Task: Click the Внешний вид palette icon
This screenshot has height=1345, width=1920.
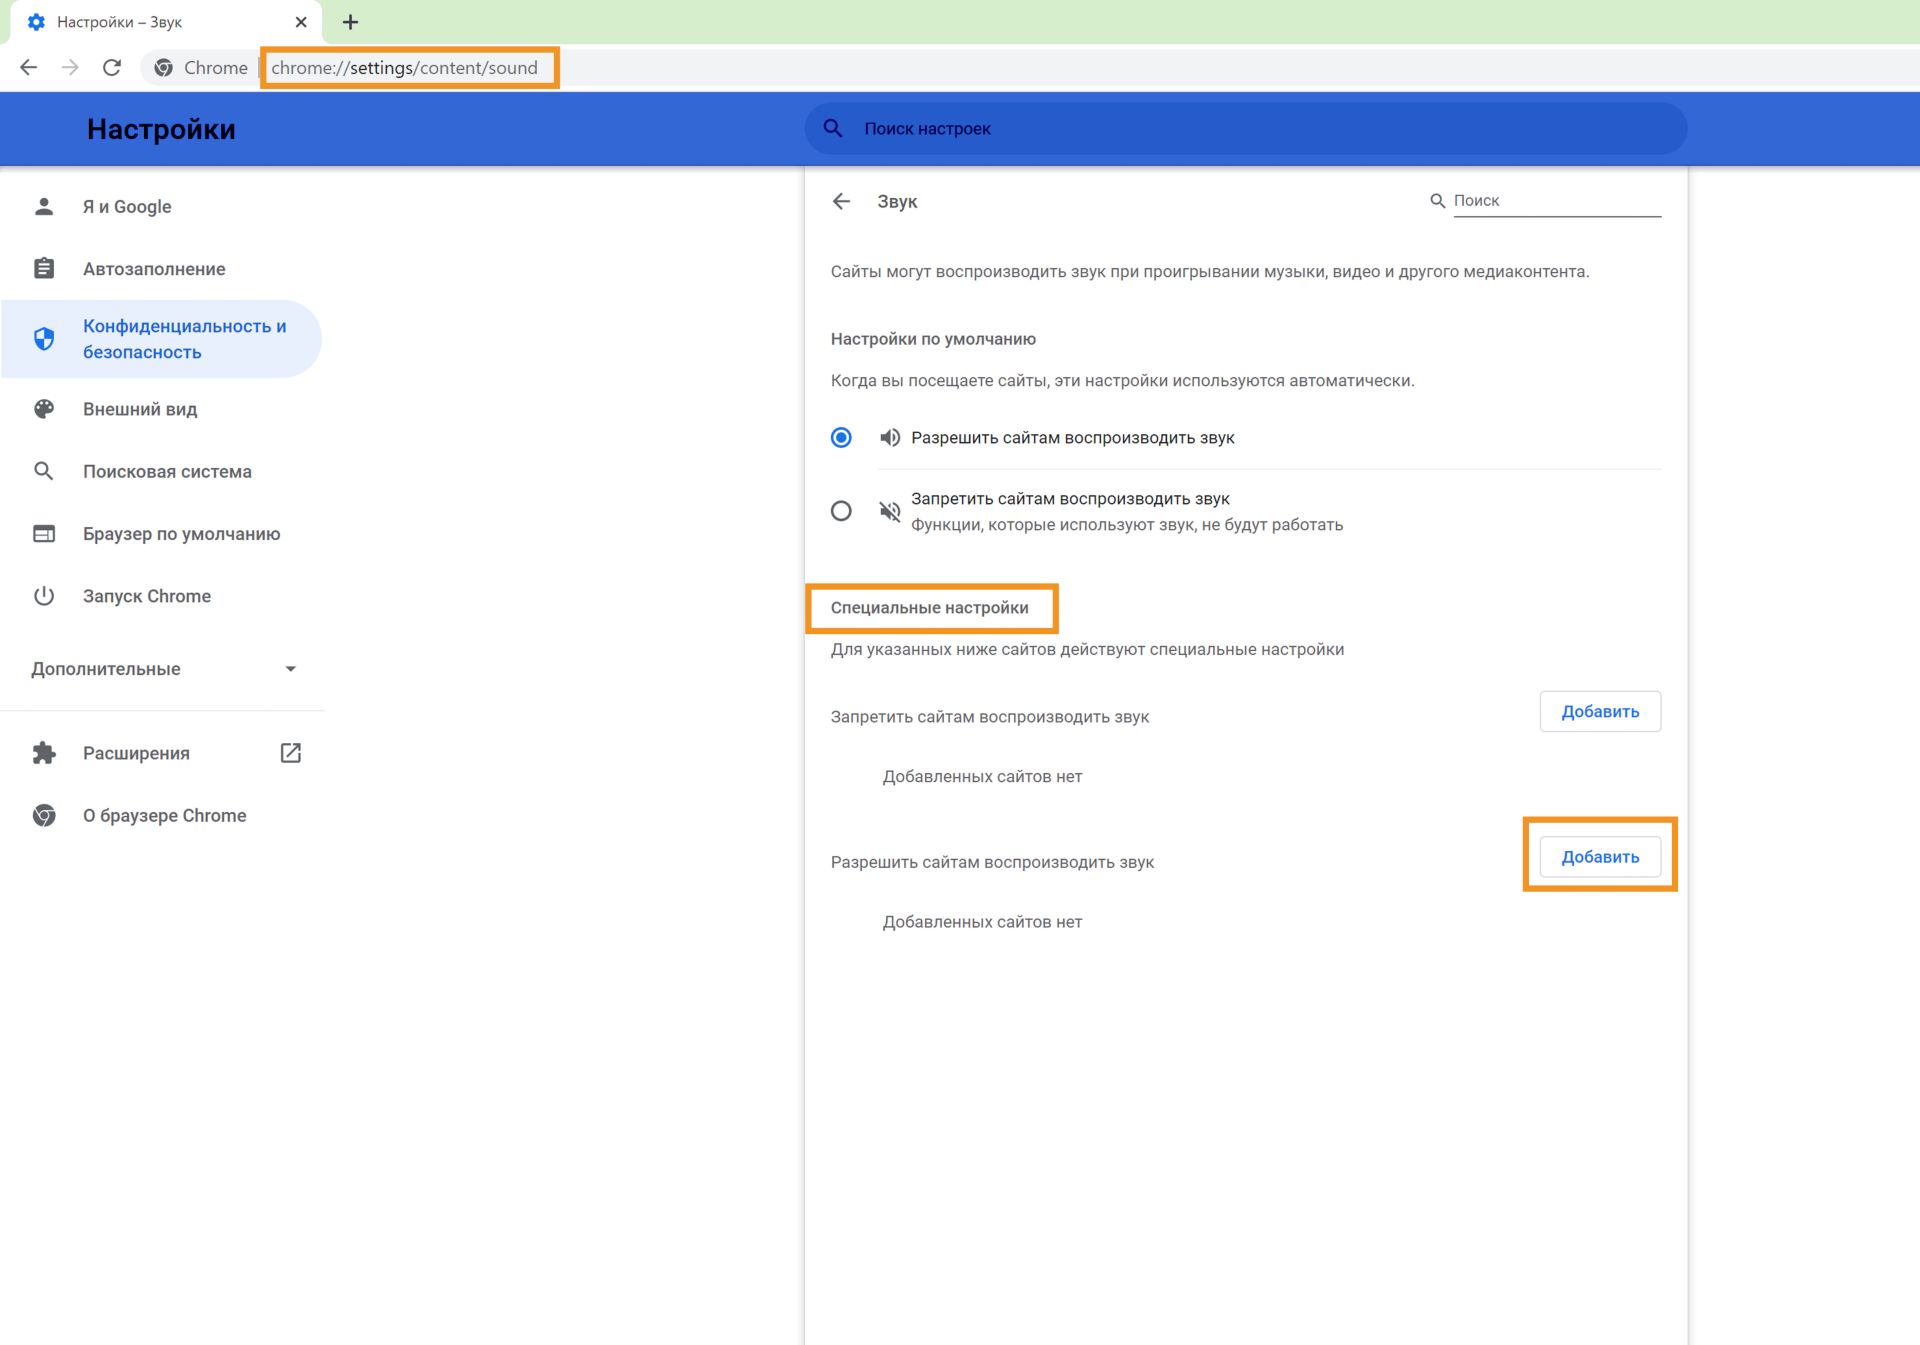Action: pos(44,409)
